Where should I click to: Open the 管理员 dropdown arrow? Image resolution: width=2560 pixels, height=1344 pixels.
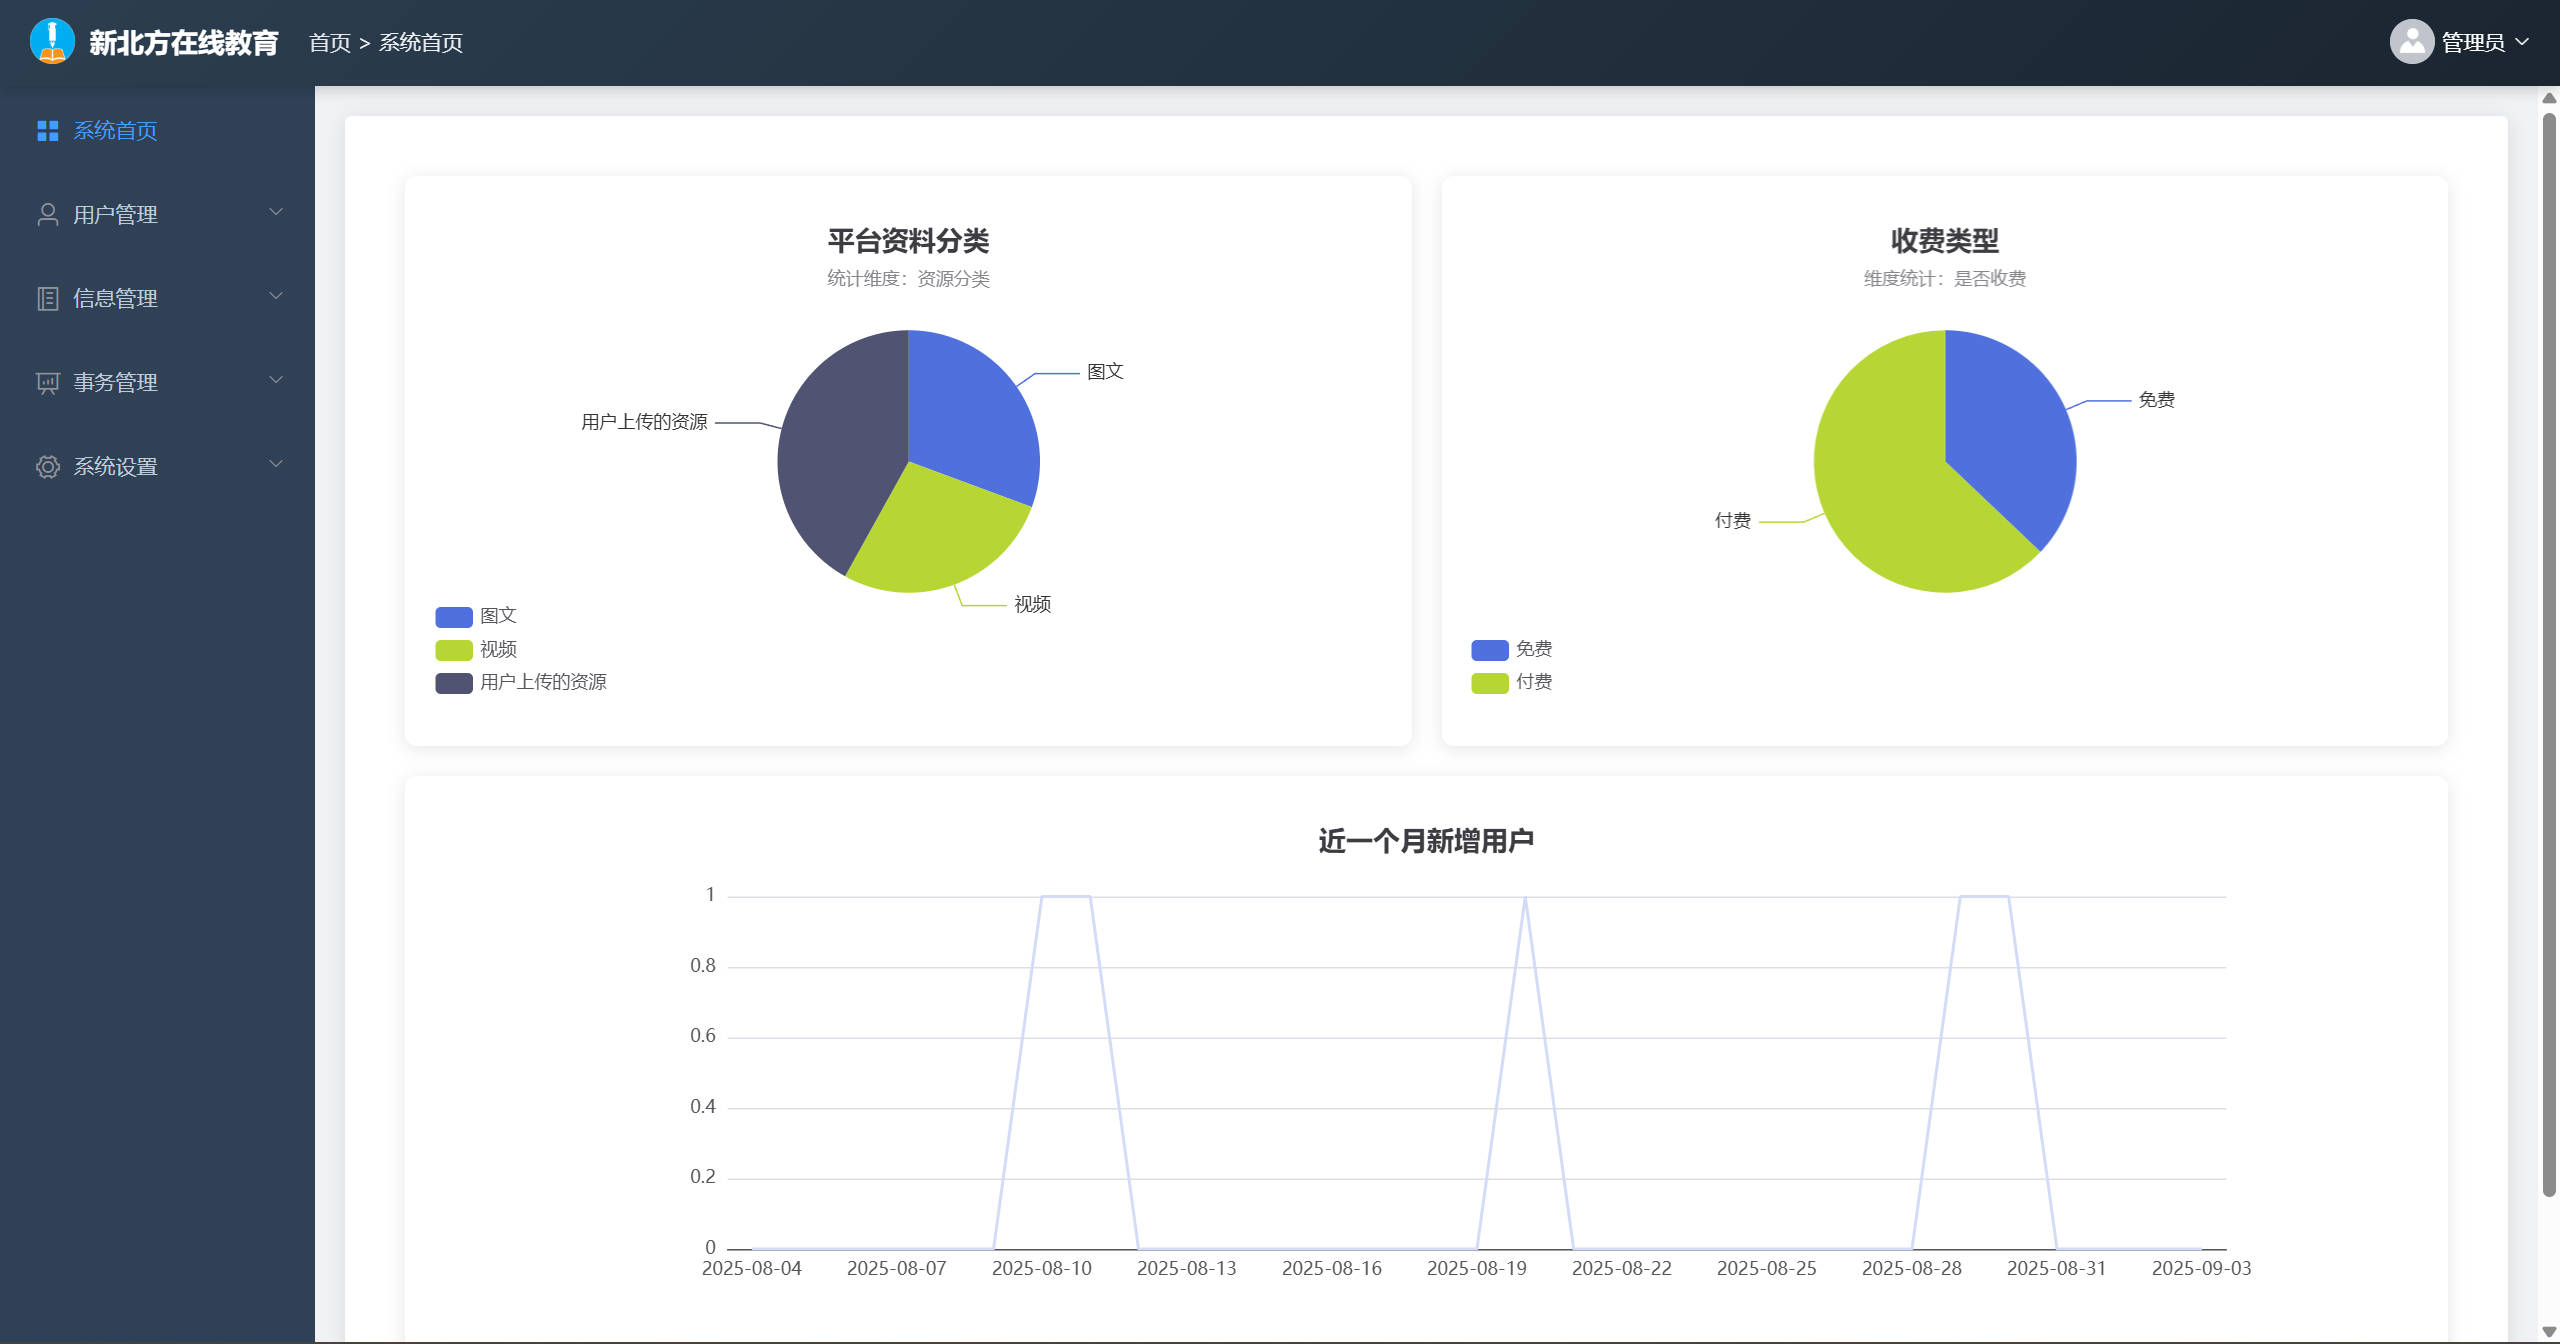pyautogui.click(x=2521, y=42)
